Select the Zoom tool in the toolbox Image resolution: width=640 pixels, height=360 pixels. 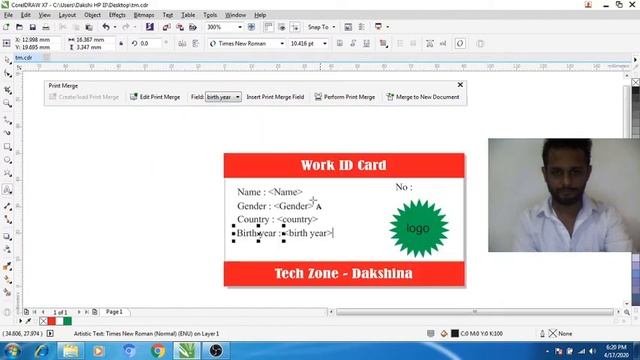coord(7,103)
